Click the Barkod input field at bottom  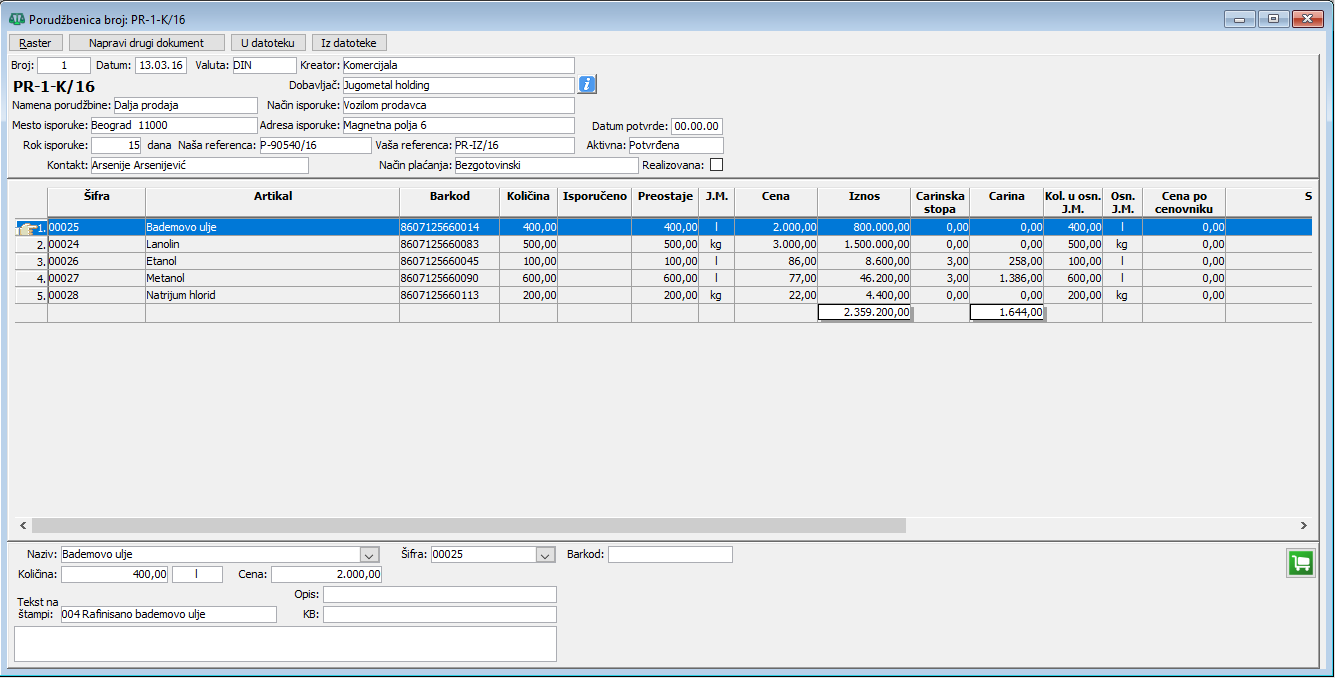coord(670,555)
